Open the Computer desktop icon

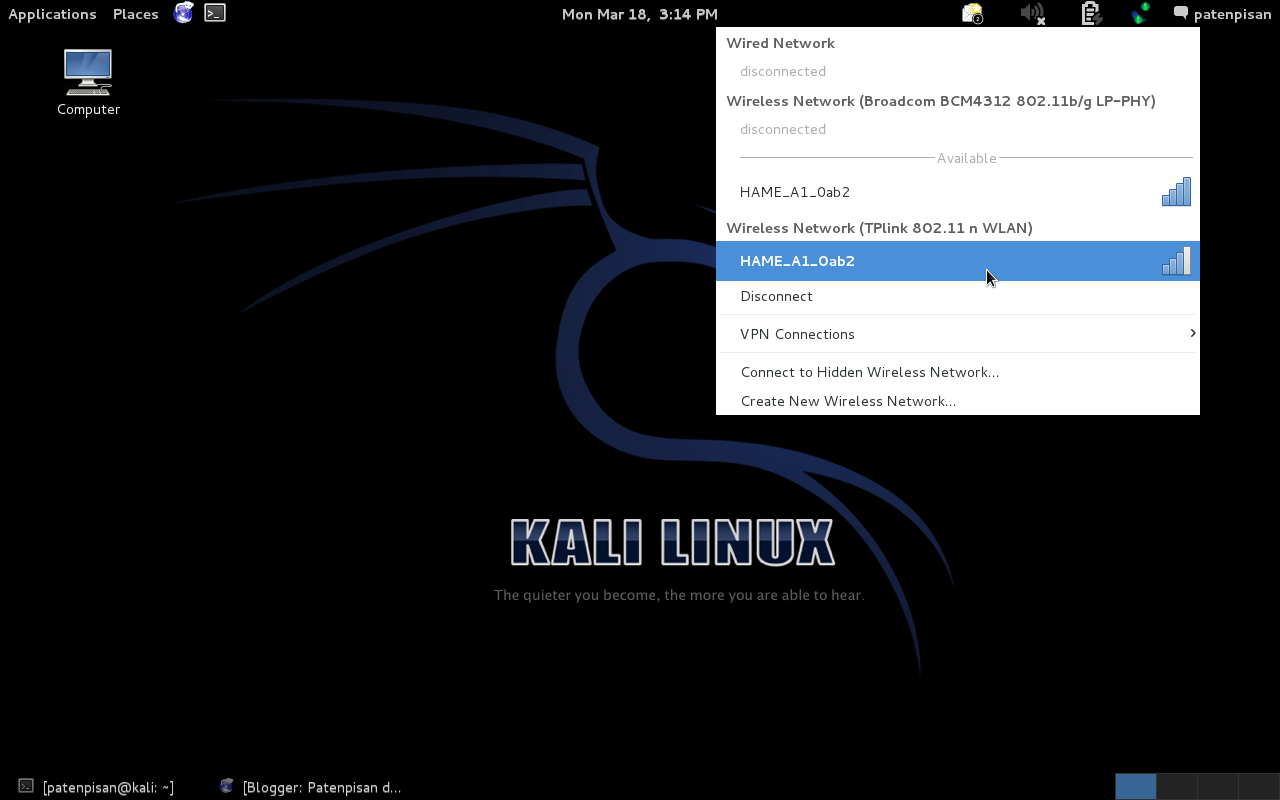88,83
